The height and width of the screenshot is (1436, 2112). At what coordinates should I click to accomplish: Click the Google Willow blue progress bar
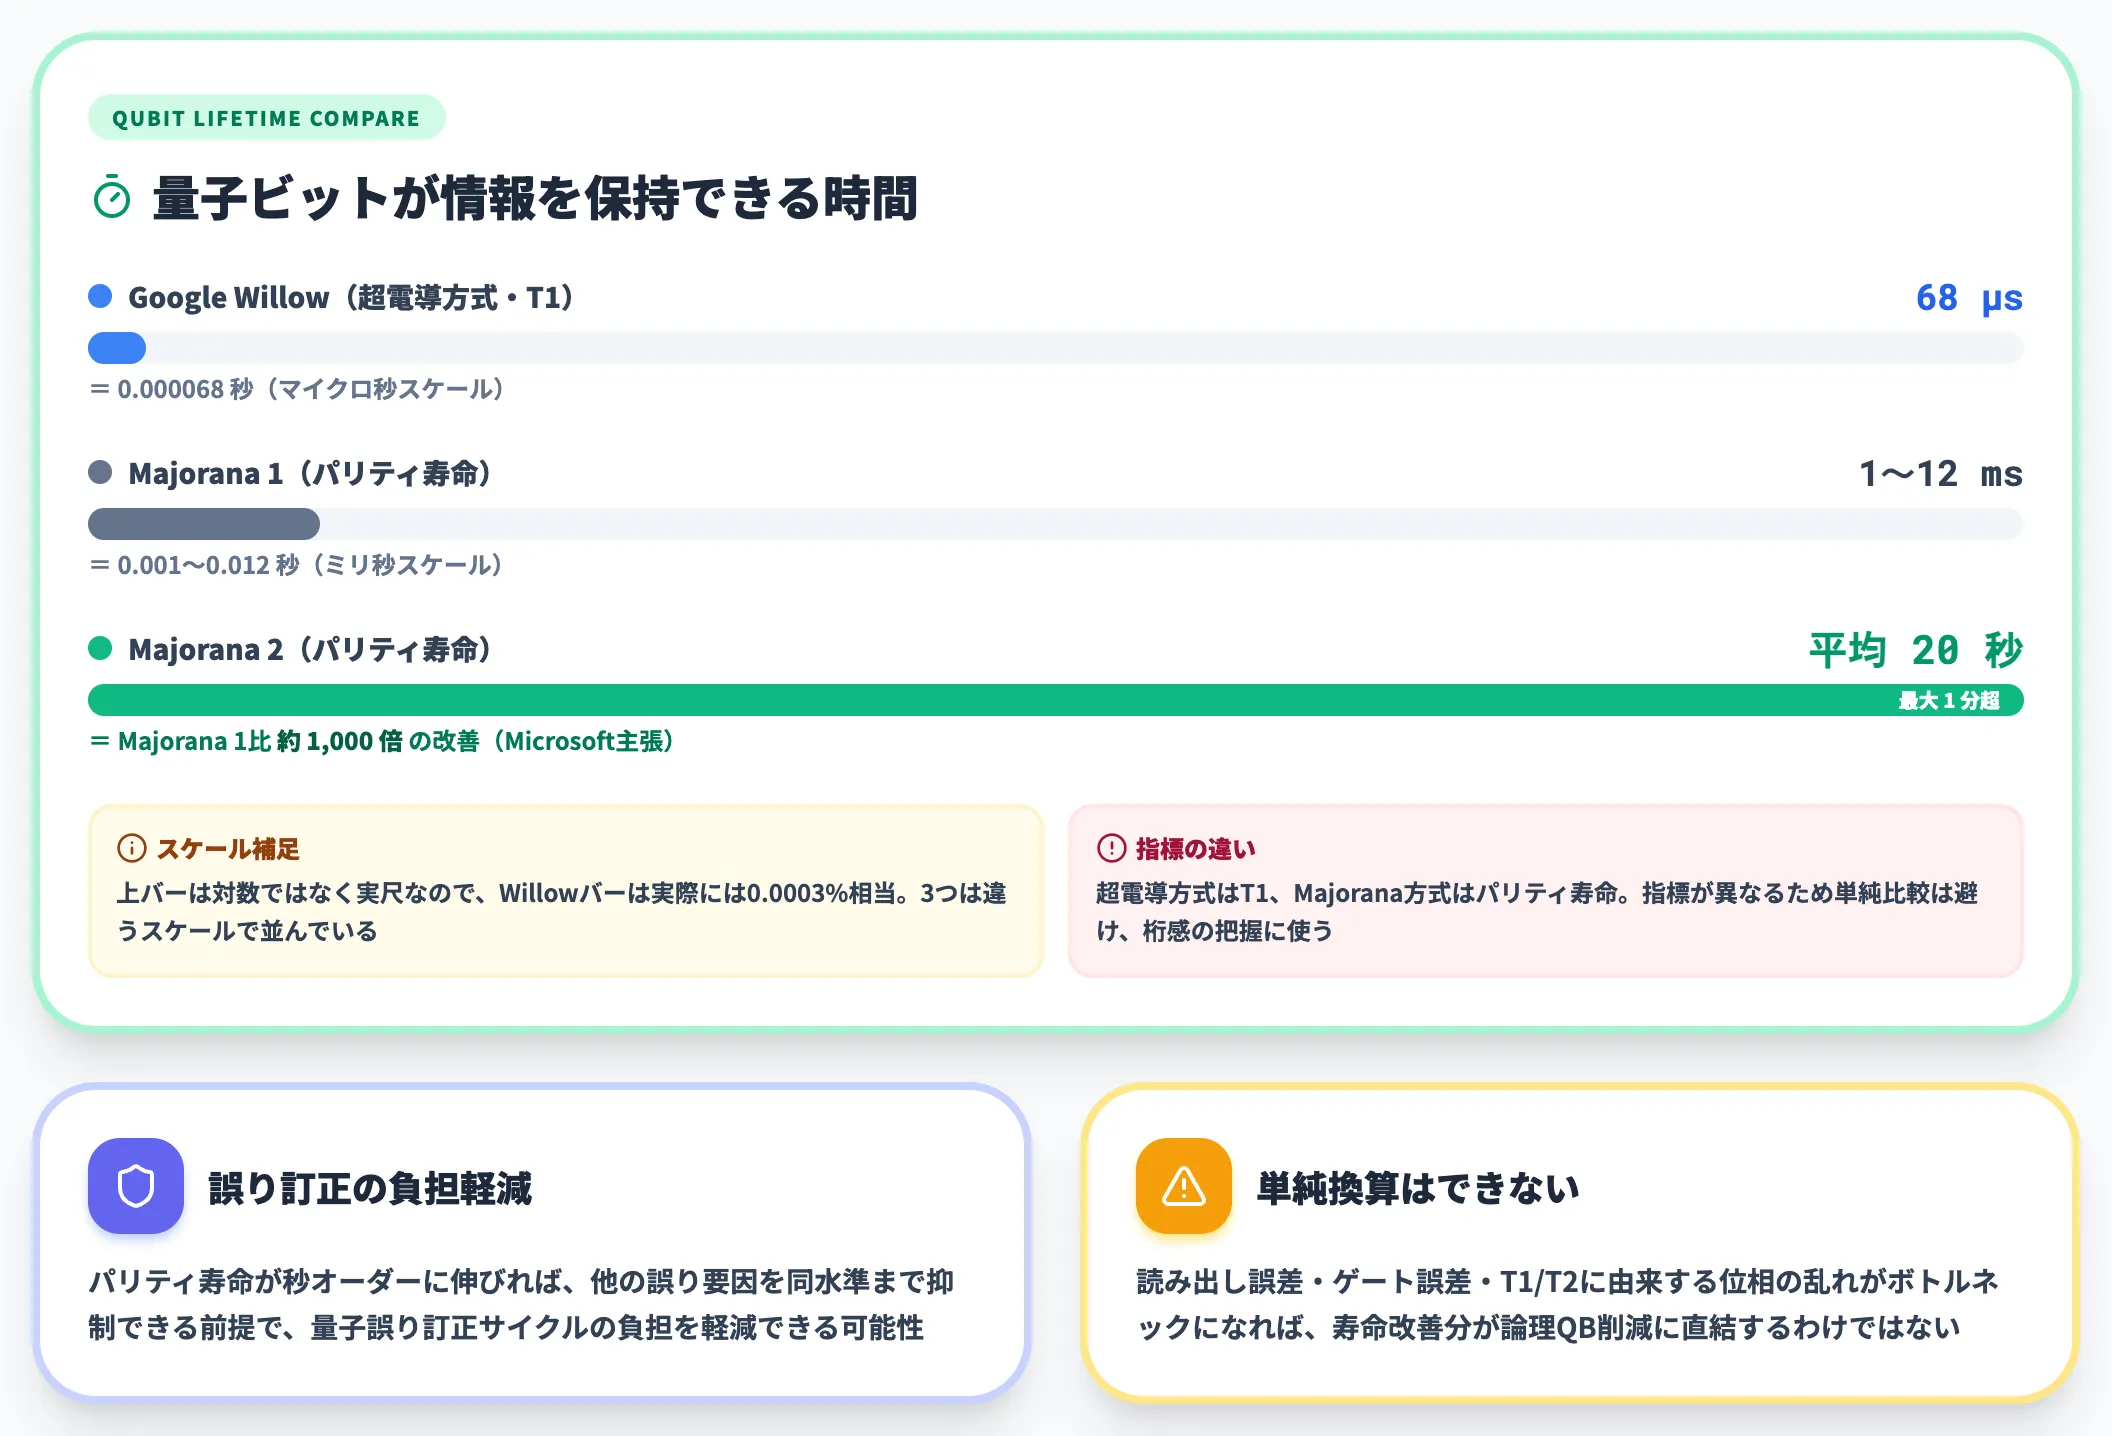(117, 348)
